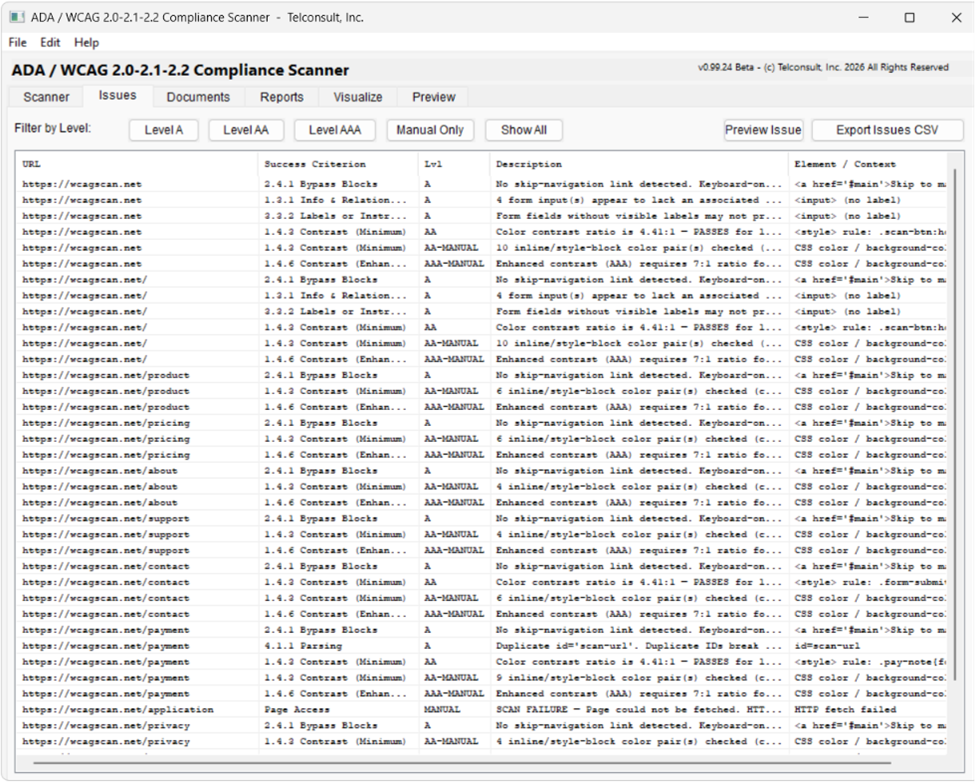Export Issues CSV

click(887, 130)
